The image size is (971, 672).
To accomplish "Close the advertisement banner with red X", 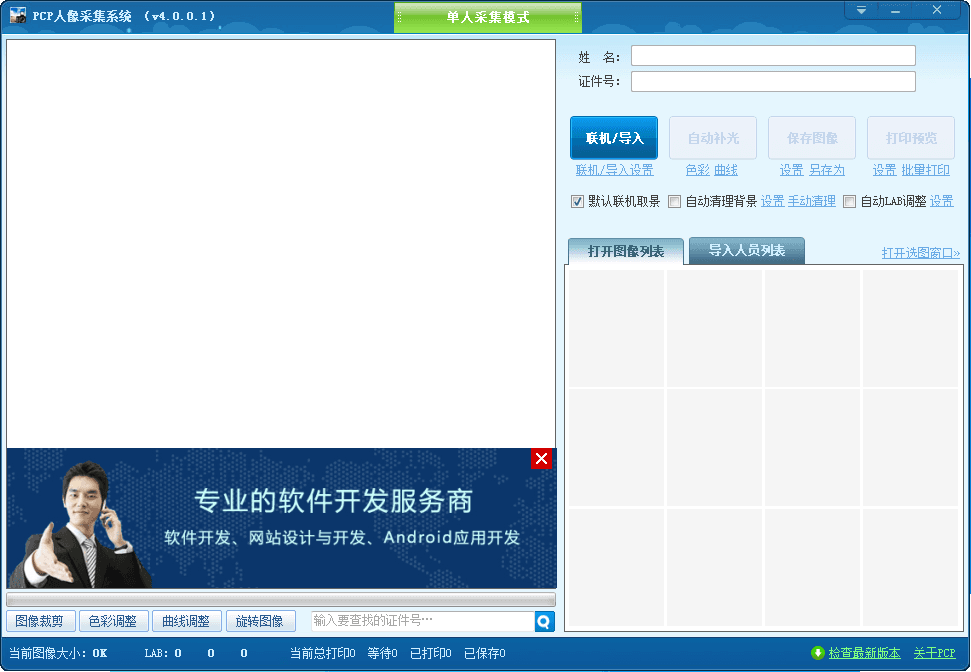I will pos(541,458).
